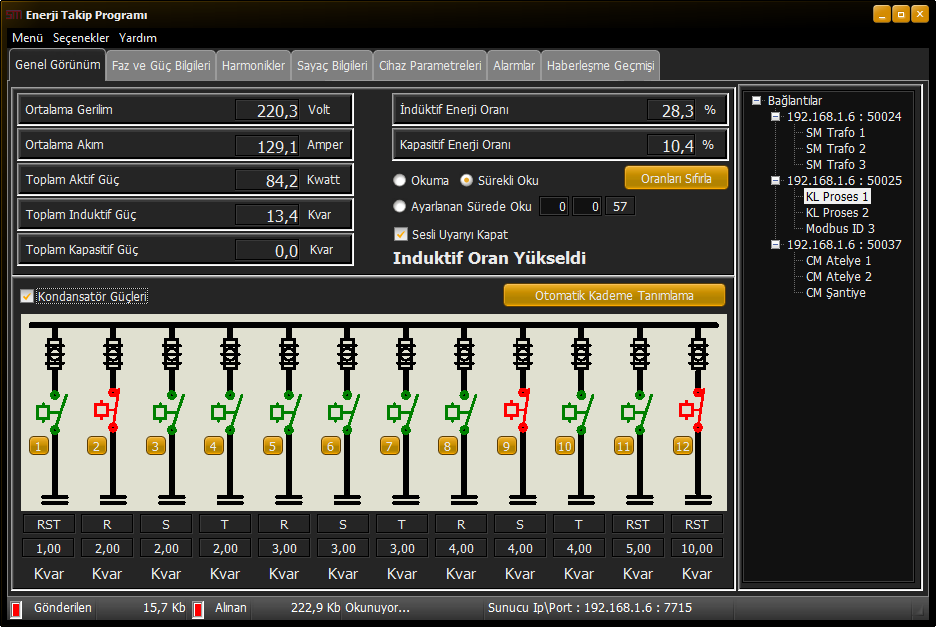This screenshot has width=936, height=627.
Task: Click the stage number 7 badge
Action: (x=390, y=446)
